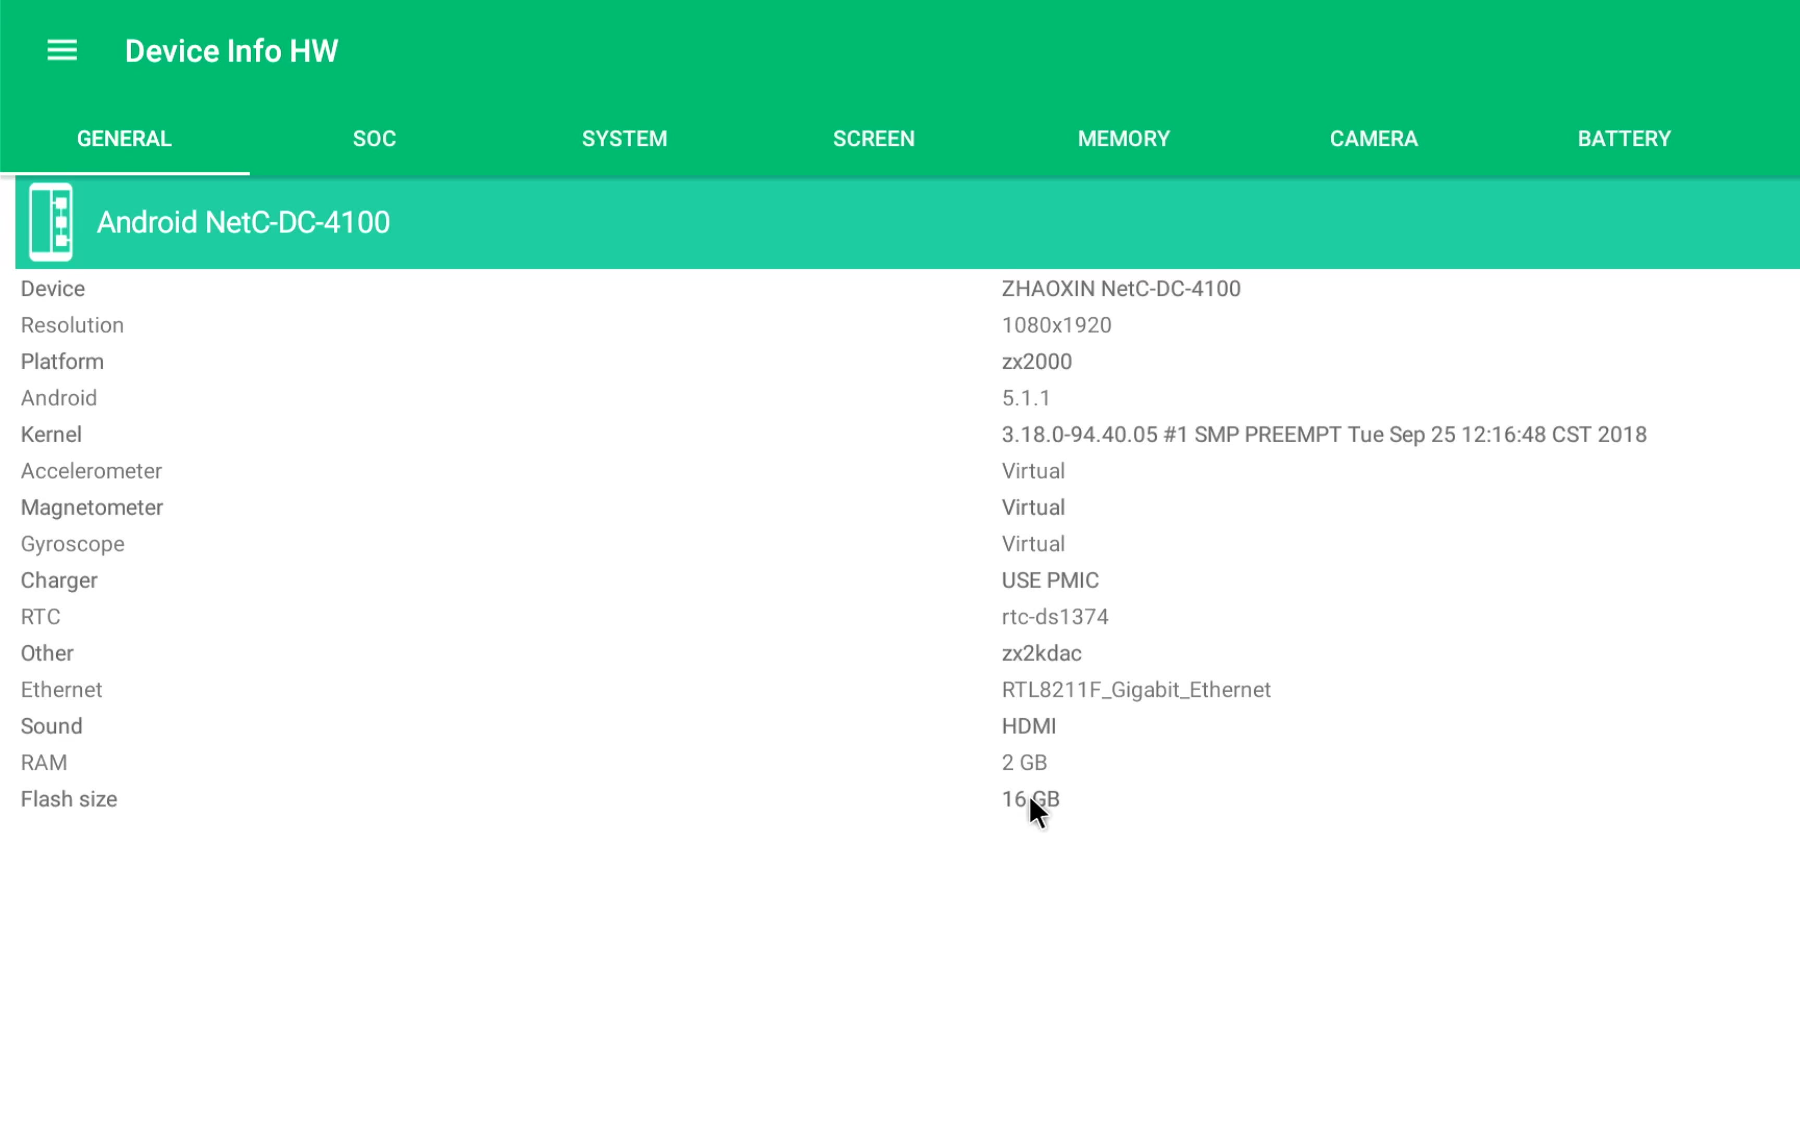Select the kernel version string
The width and height of the screenshot is (1800, 1125).
(1324, 435)
